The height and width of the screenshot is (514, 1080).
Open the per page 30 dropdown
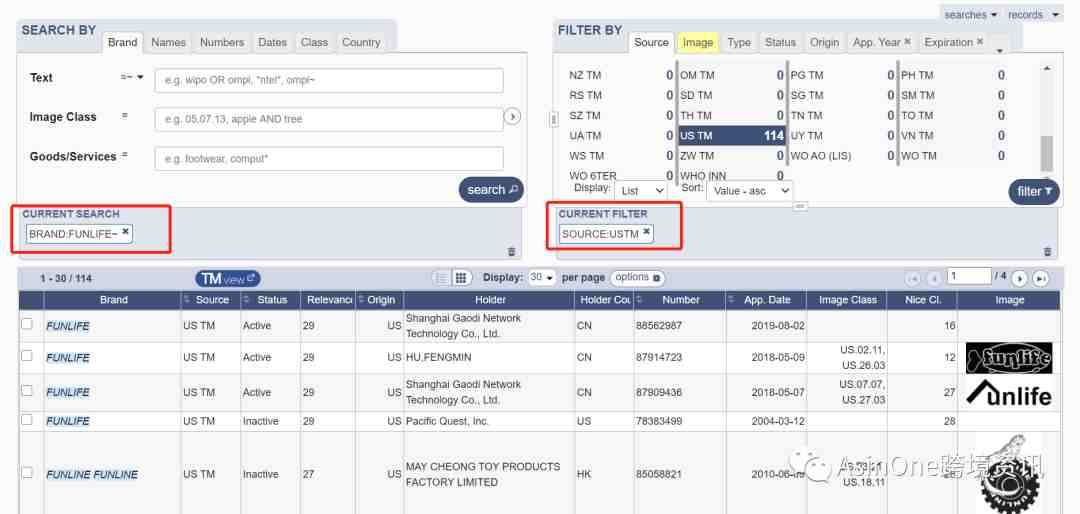coord(541,278)
